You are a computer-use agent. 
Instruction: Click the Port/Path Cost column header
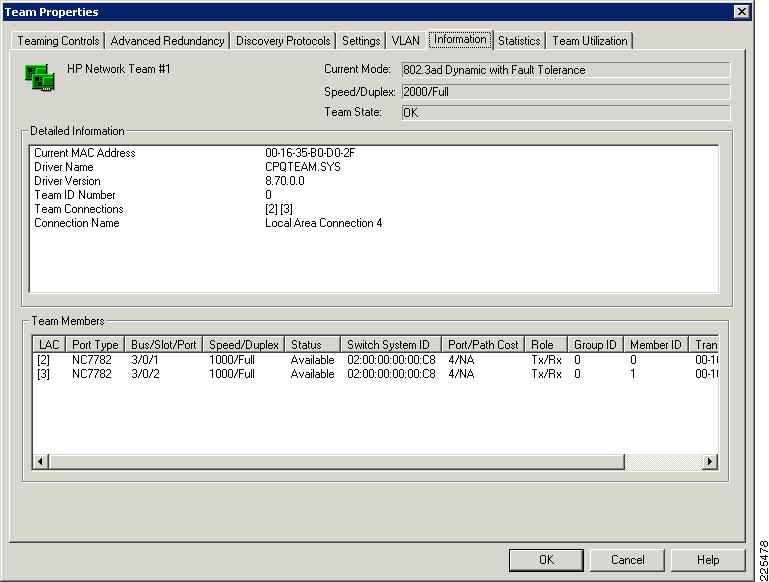(483, 345)
